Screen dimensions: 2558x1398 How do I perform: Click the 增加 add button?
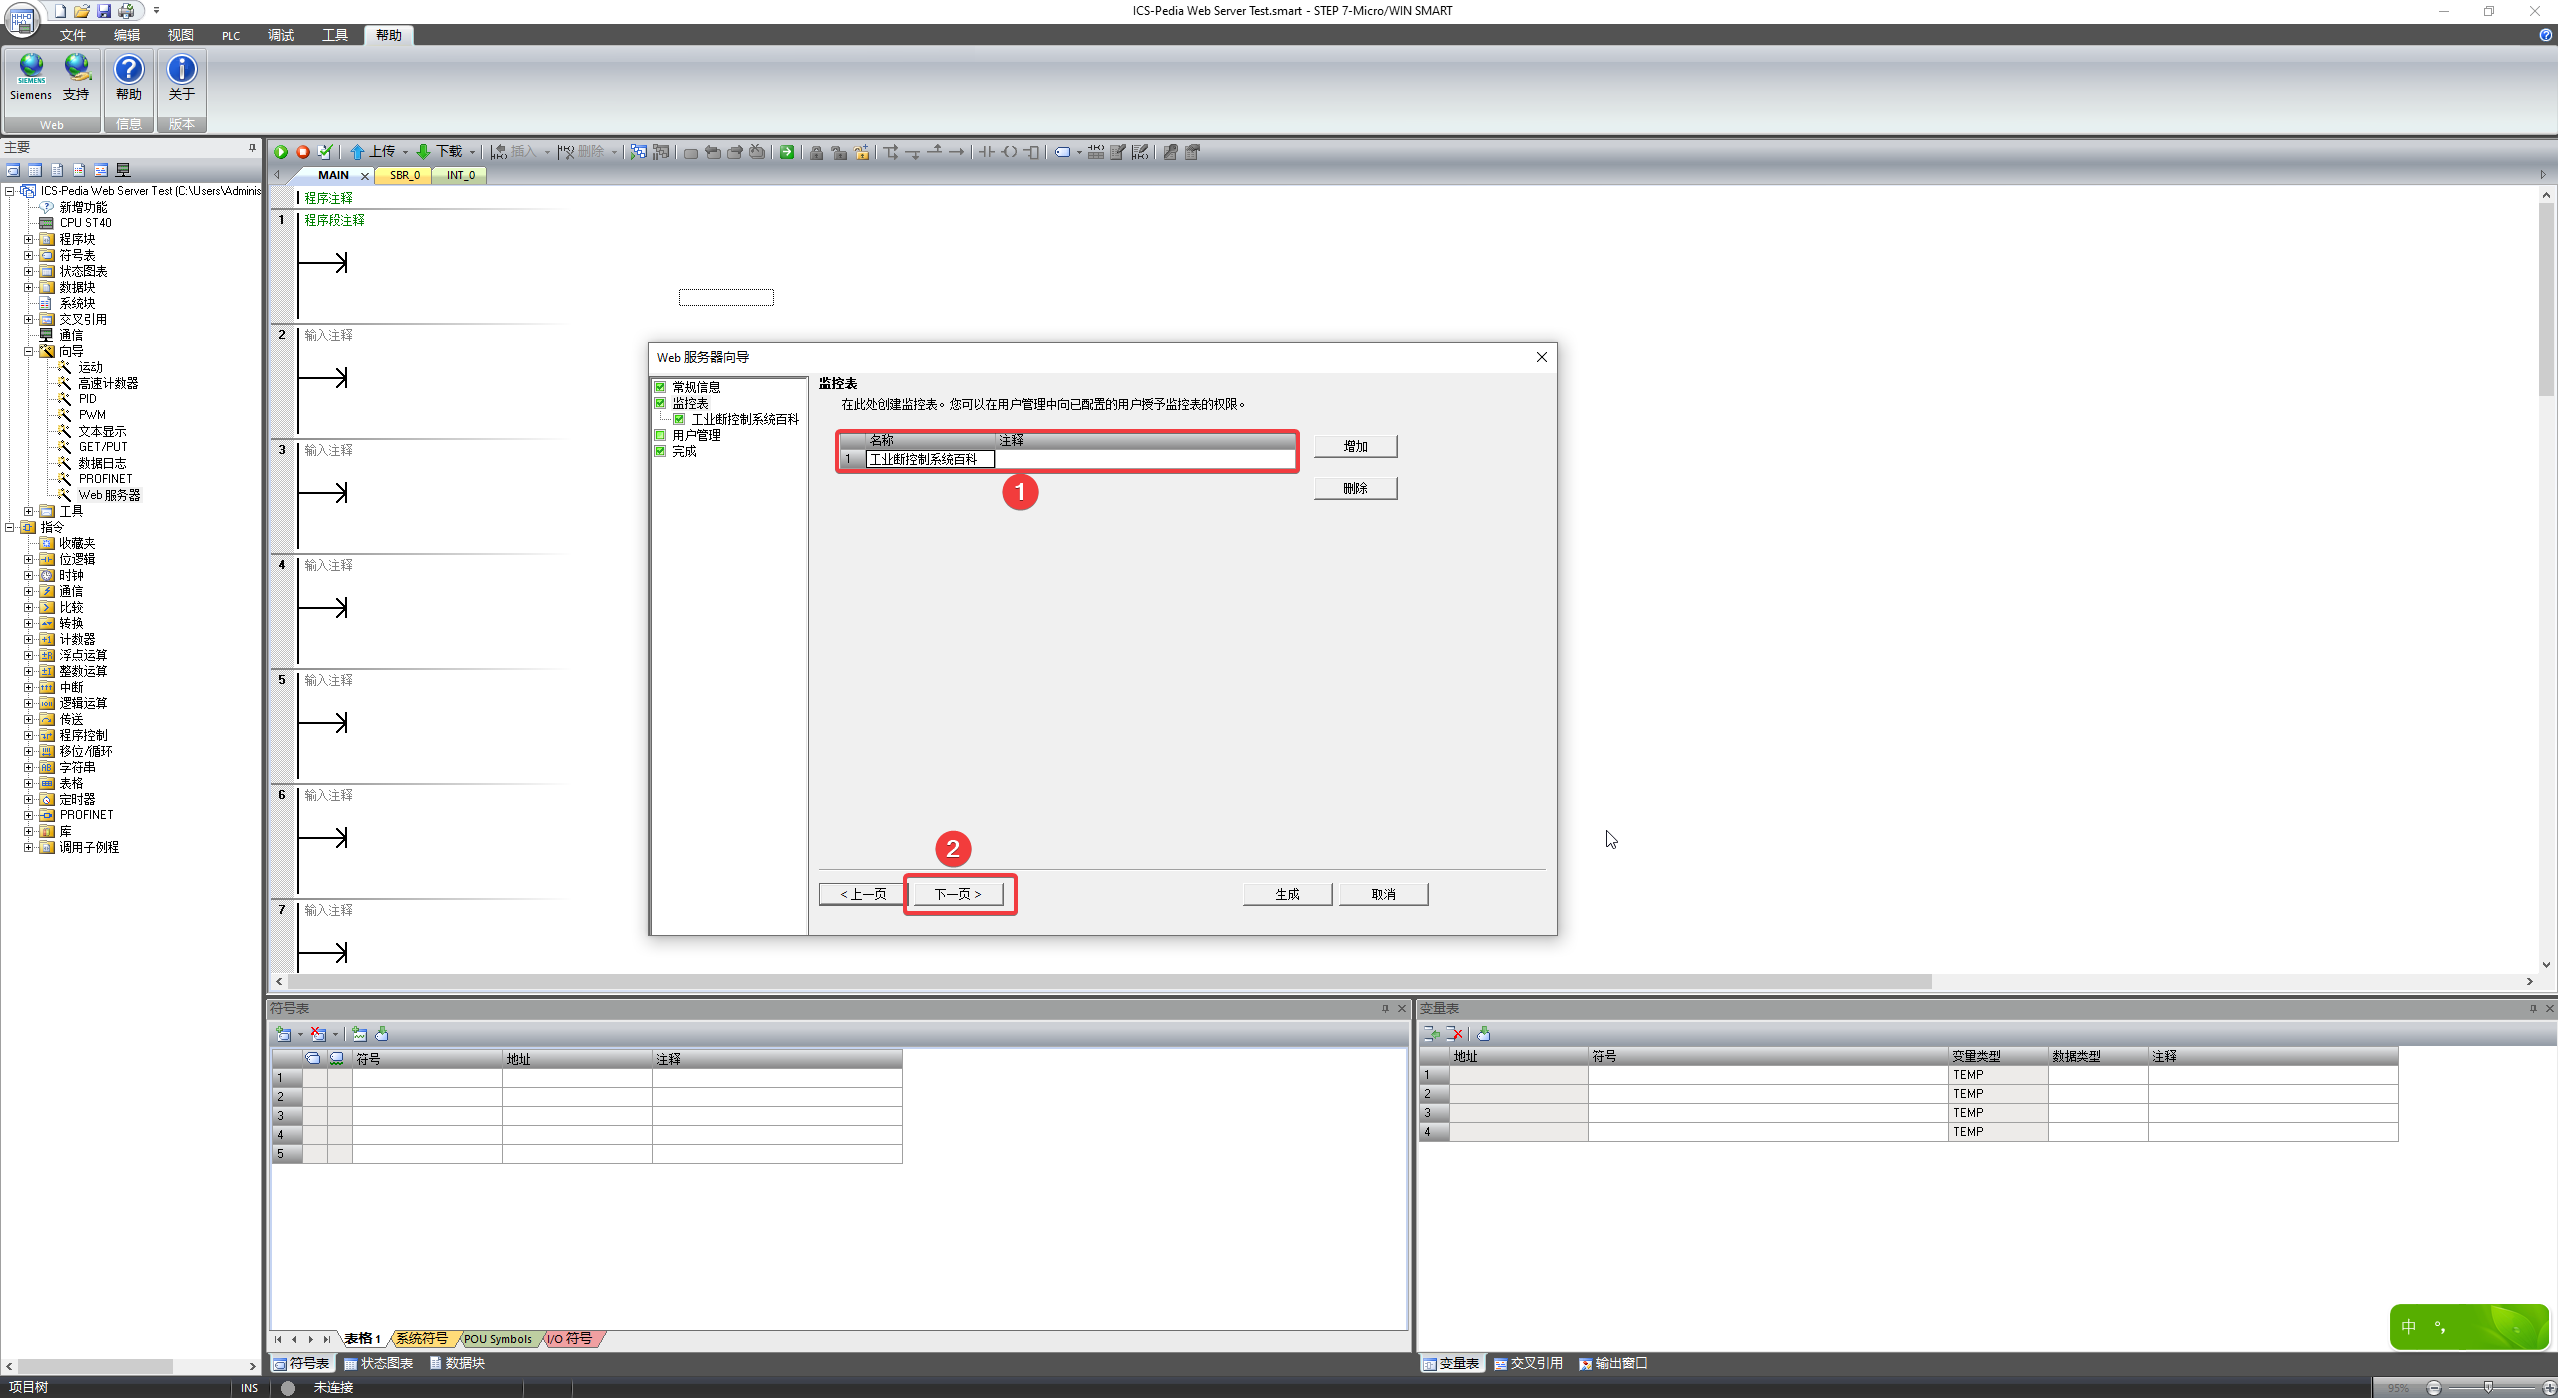coord(1355,446)
